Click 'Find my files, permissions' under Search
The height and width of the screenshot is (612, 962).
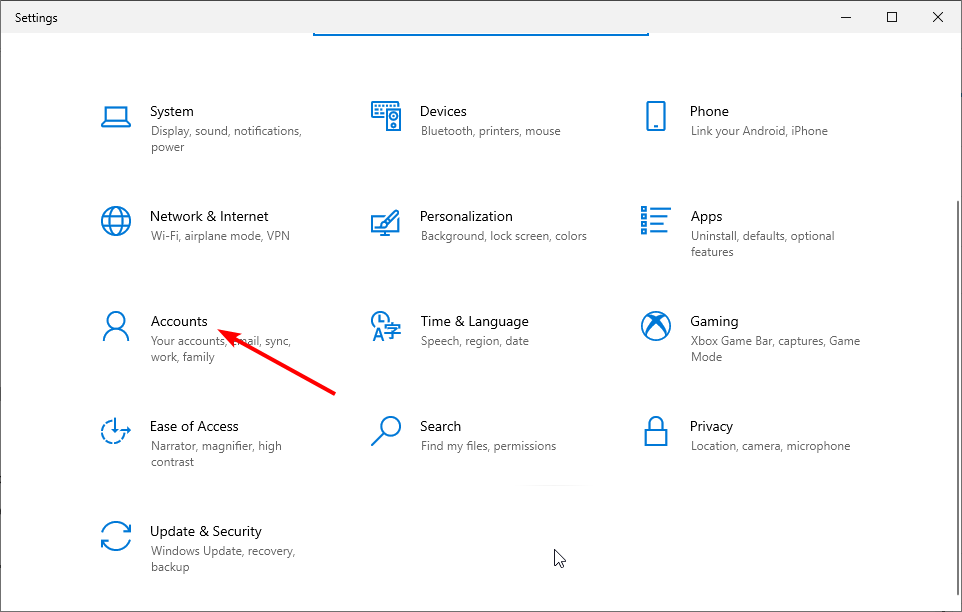[x=491, y=446]
